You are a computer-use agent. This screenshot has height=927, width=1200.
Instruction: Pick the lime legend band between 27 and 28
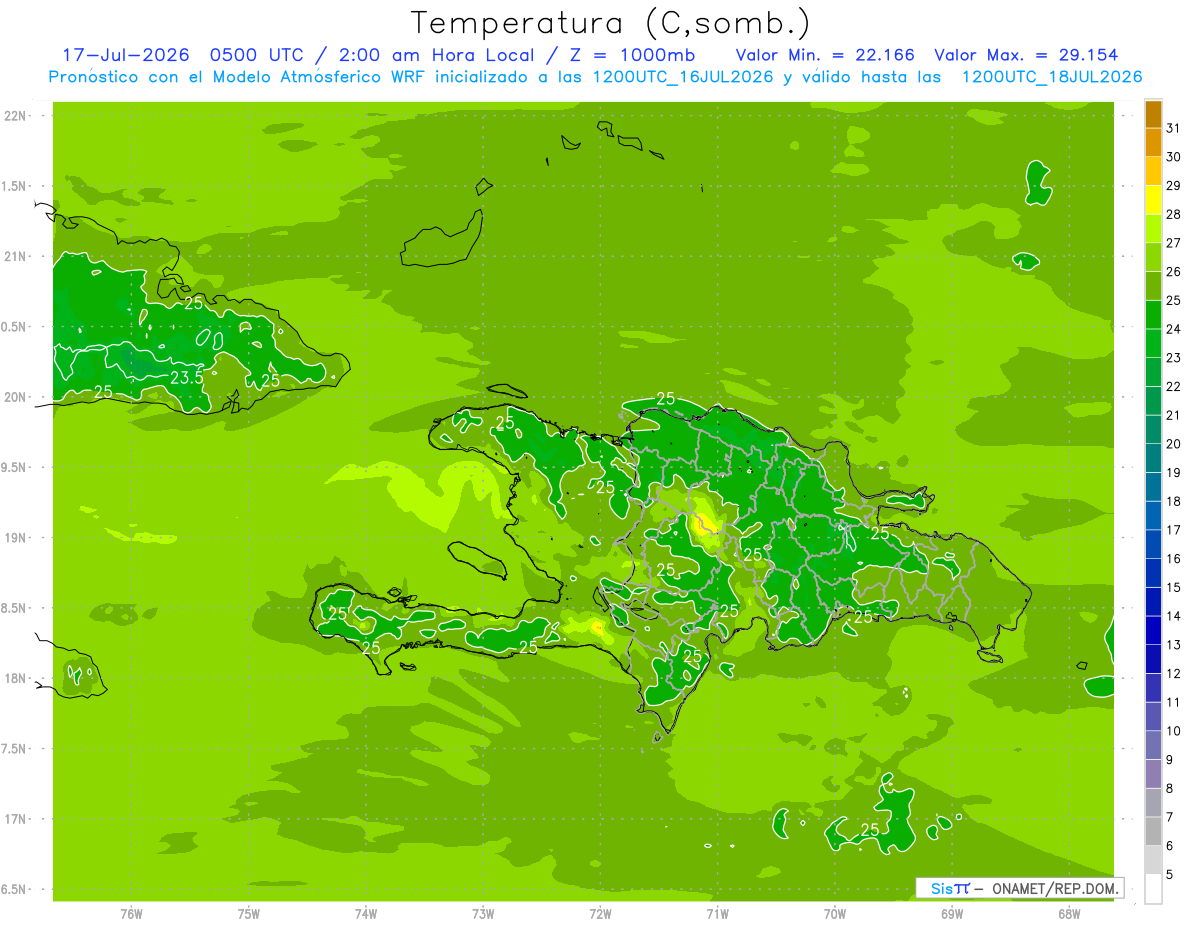pyautogui.click(x=1153, y=229)
